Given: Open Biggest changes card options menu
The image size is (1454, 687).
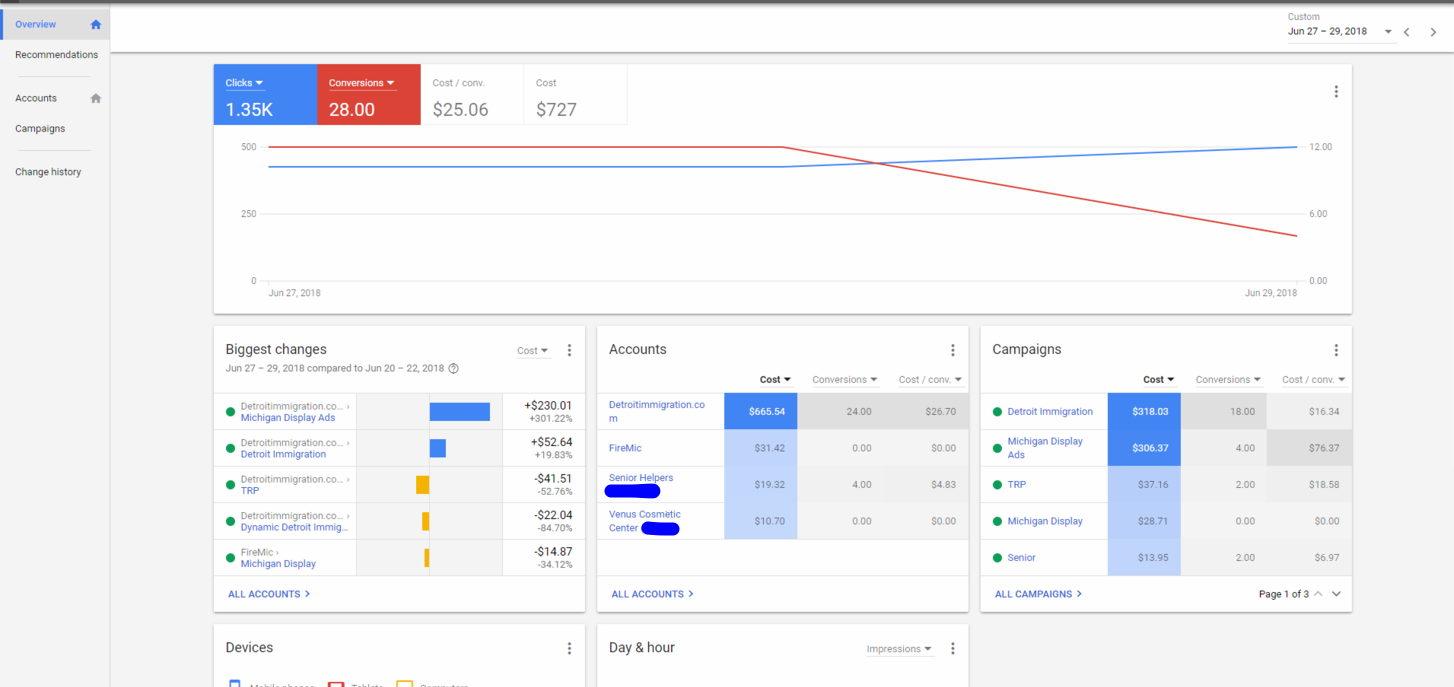Looking at the screenshot, I should coord(569,351).
